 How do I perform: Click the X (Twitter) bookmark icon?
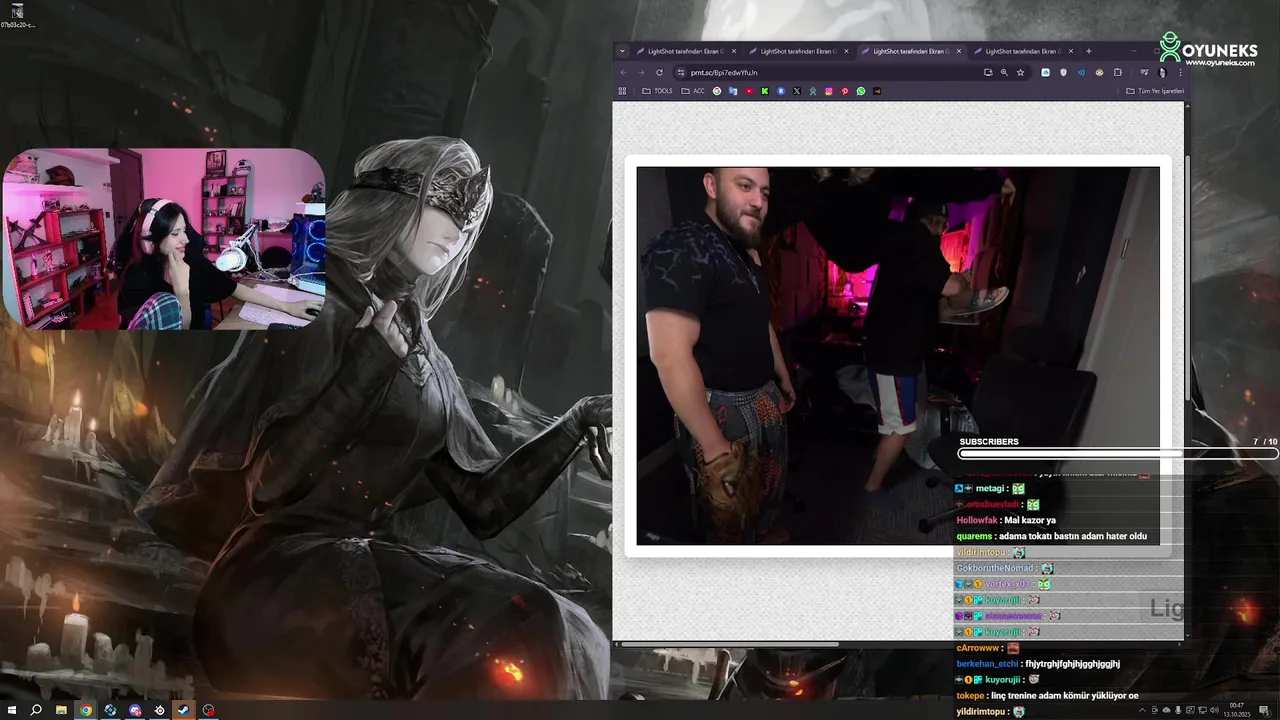(x=797, y=91)
